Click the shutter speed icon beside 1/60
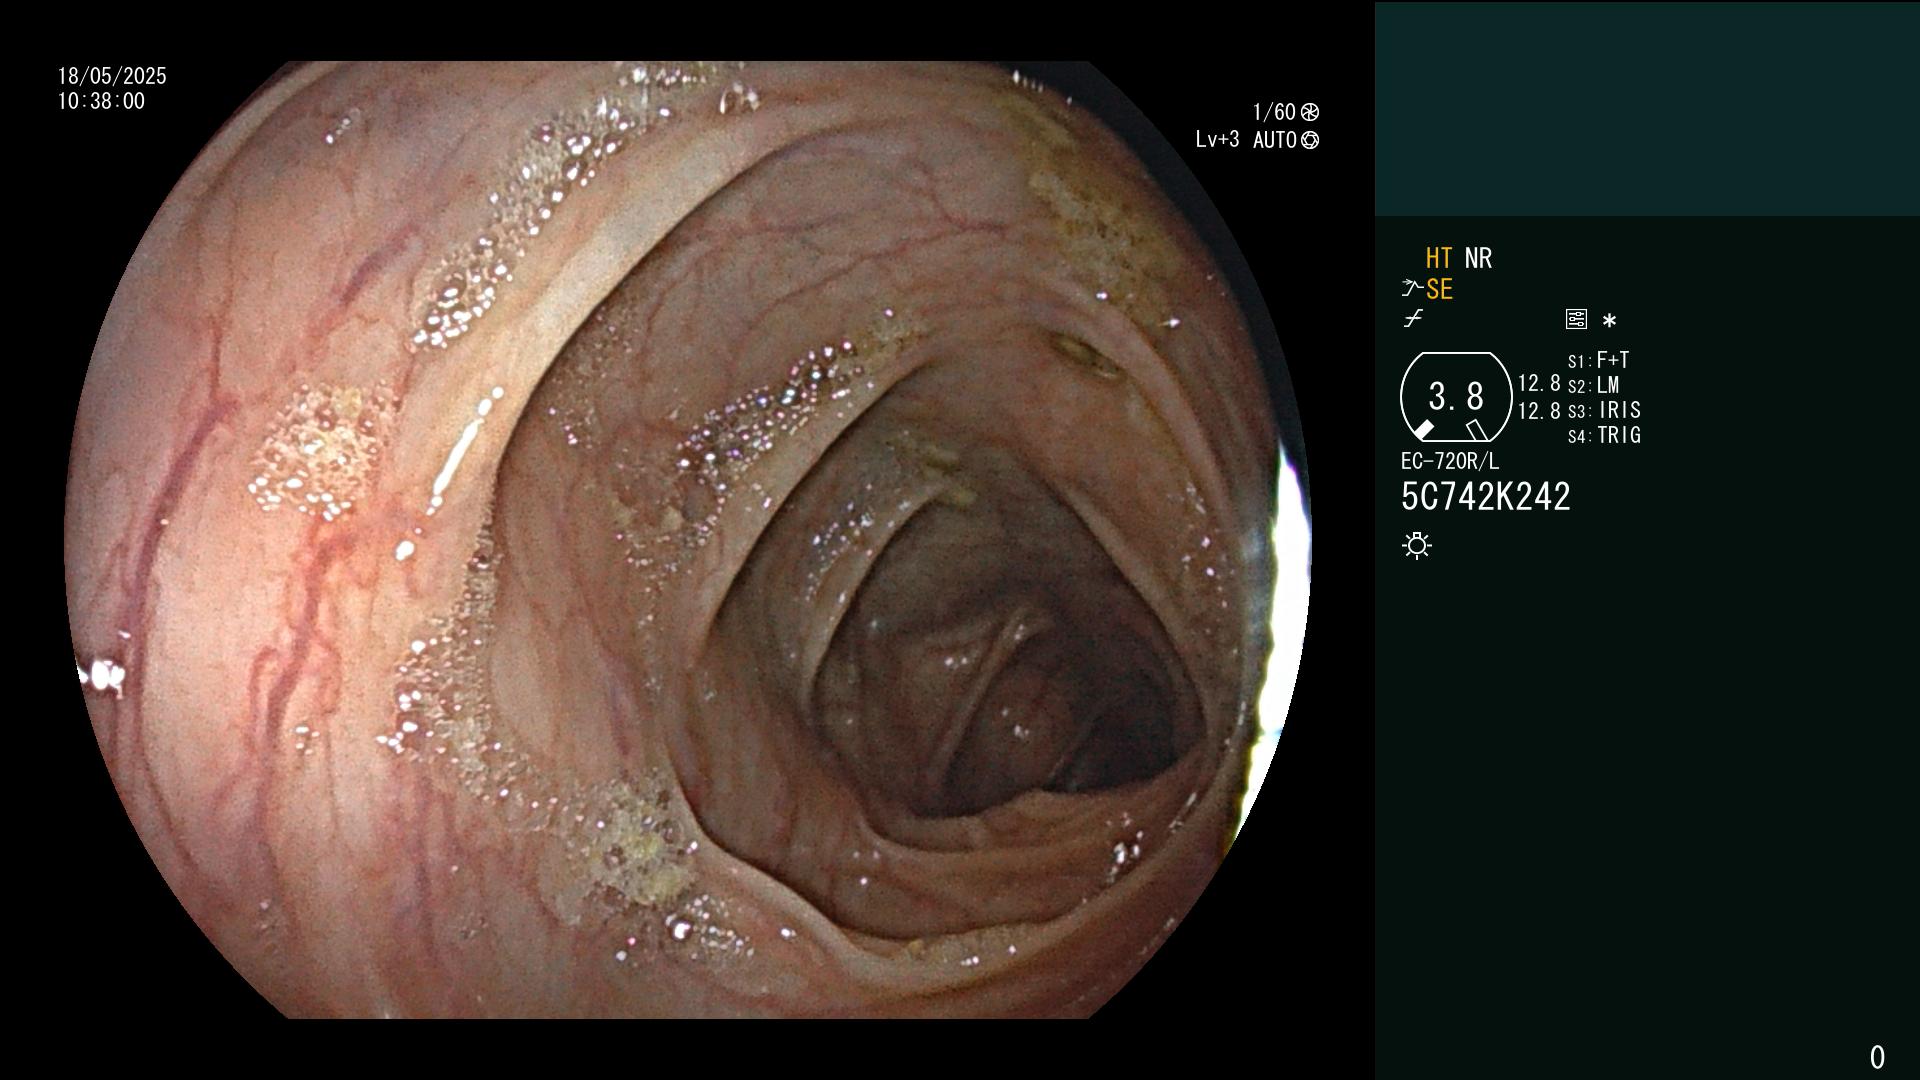The image size is (1920, 1080). tap(1310, 112)
